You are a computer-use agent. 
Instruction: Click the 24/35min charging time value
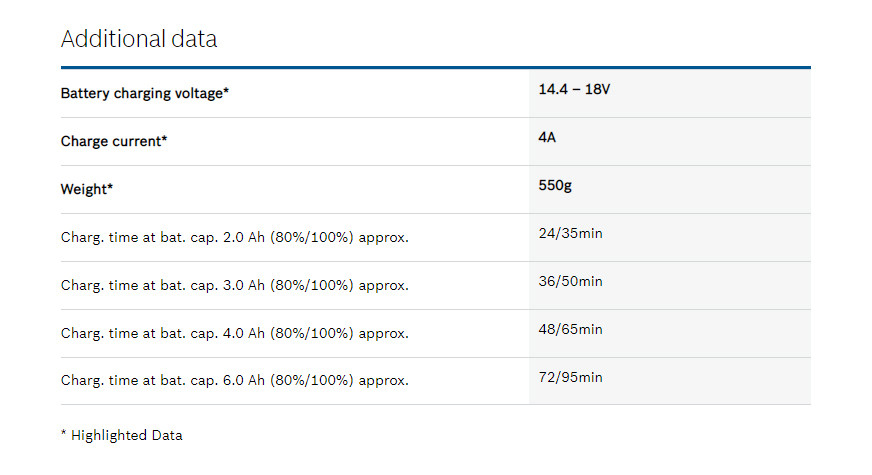point(570,233)
